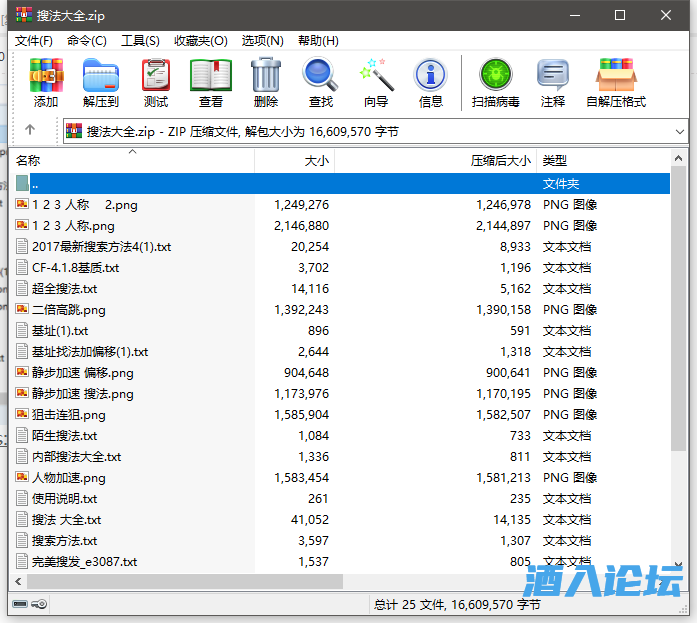Open the 文件(F) menu
This screenshot has height=623, width=697.
click(x=34, y=41)
